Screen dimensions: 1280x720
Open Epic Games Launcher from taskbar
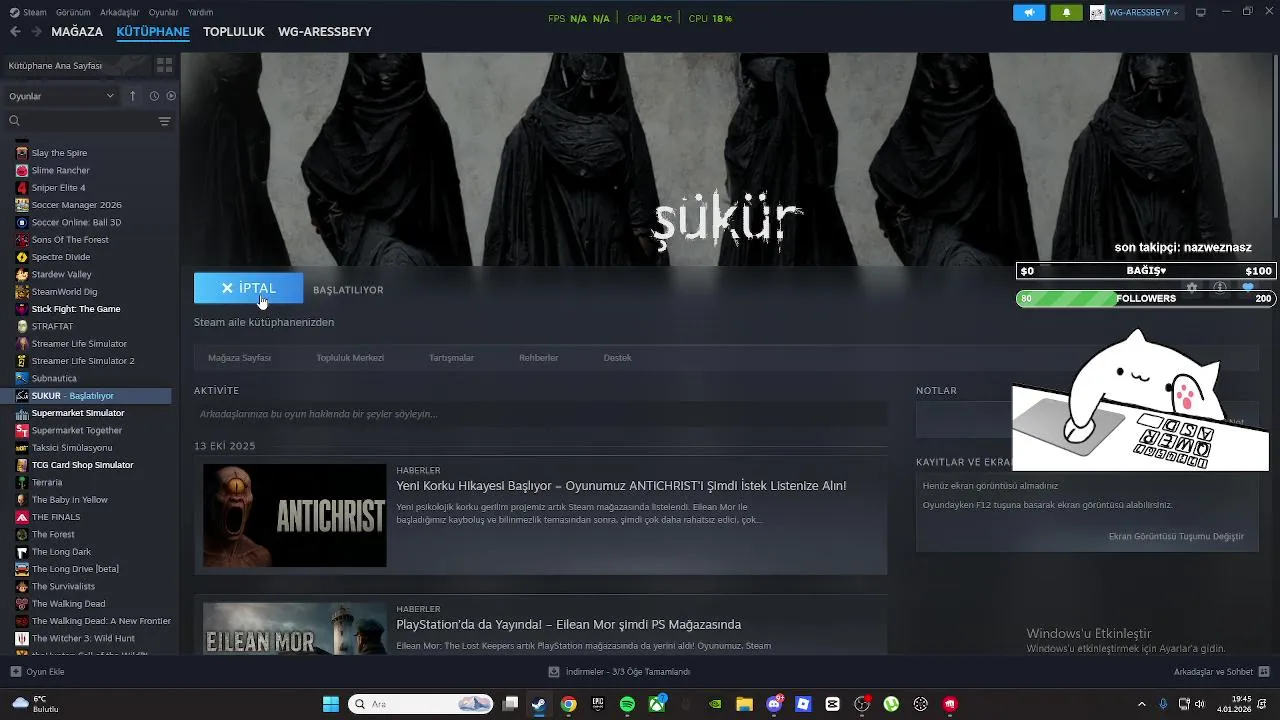(598, 704)
